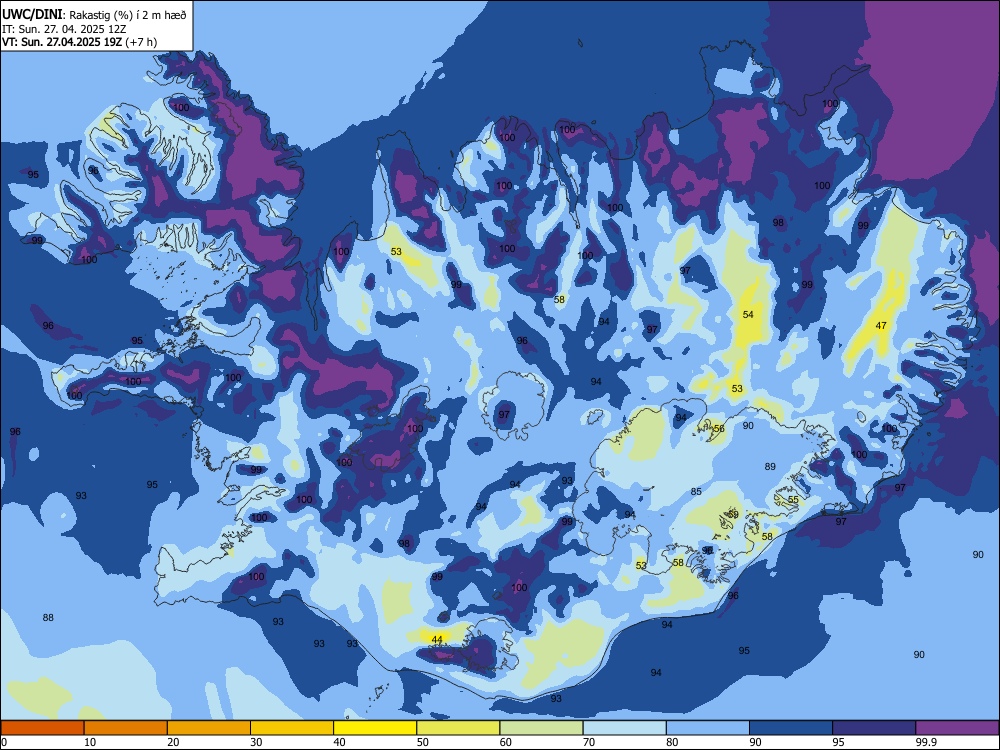Pick the legend scale label '40'
The width and height of the screenshot is (1000, 750).
point(339,742)
